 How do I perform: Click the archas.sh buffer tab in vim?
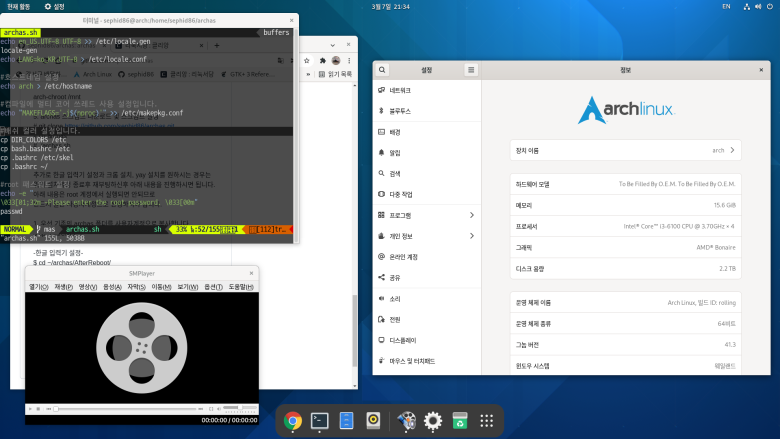[20, 32]
